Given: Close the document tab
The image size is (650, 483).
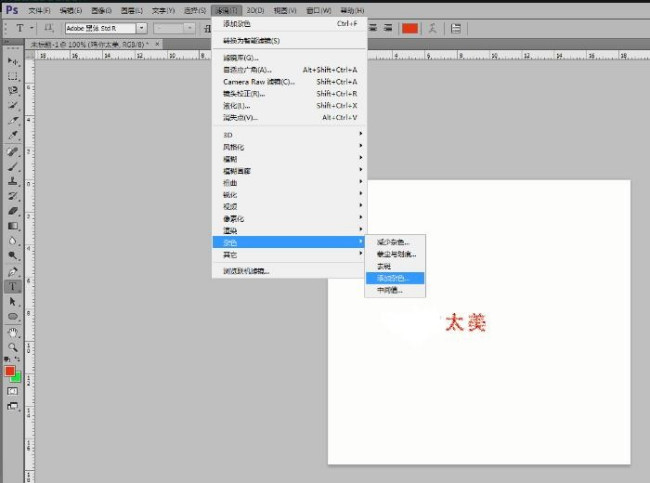Looking at the screenshot, I should 148,45.
